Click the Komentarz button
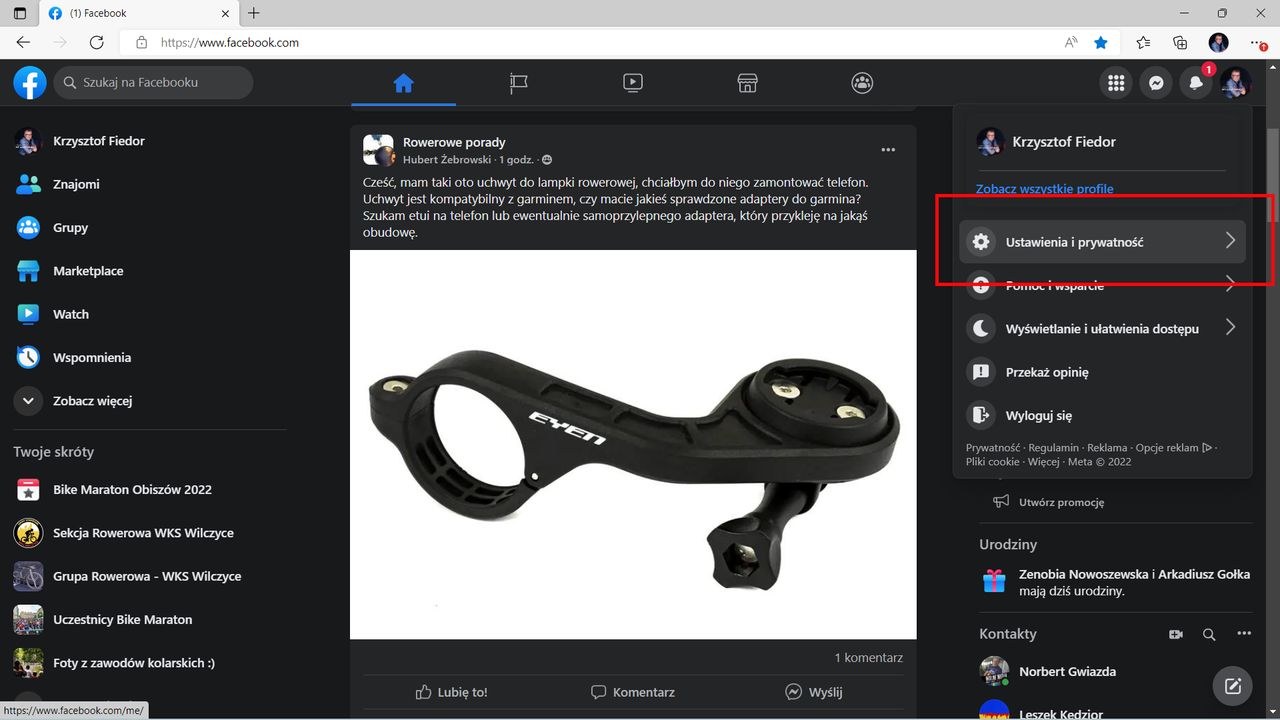The image size is (1280, 720). tap(633, 692)
